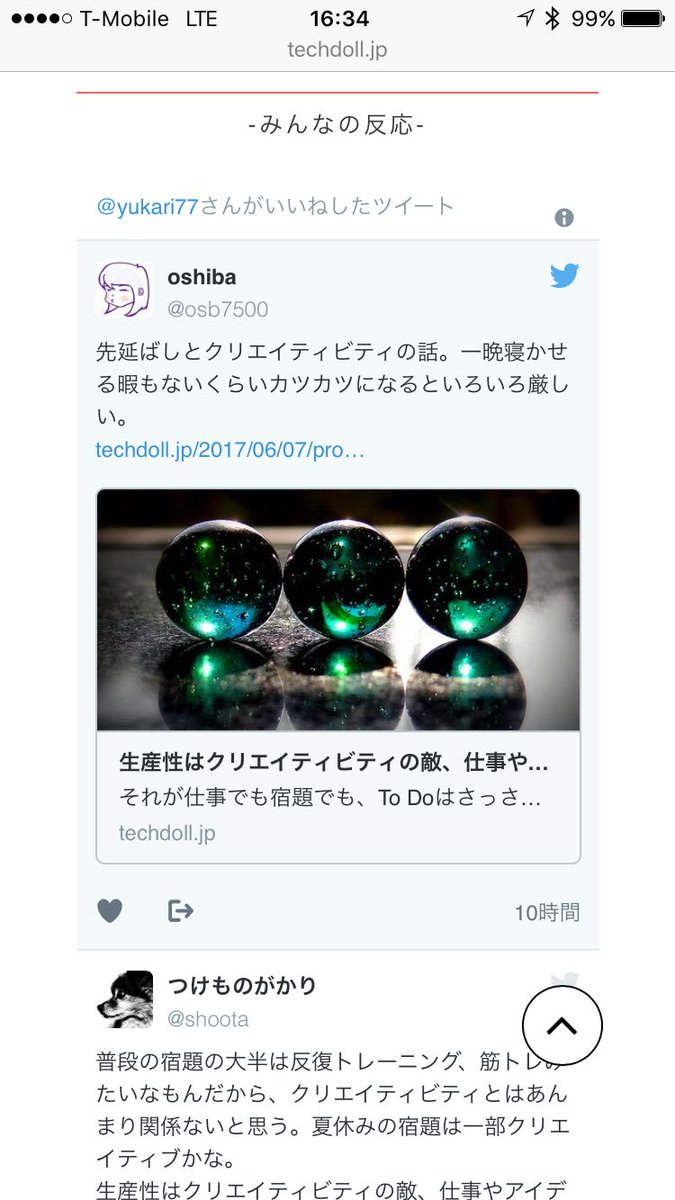Click the oshiba display name
The image size is (675, 1200).
point(202,277)
